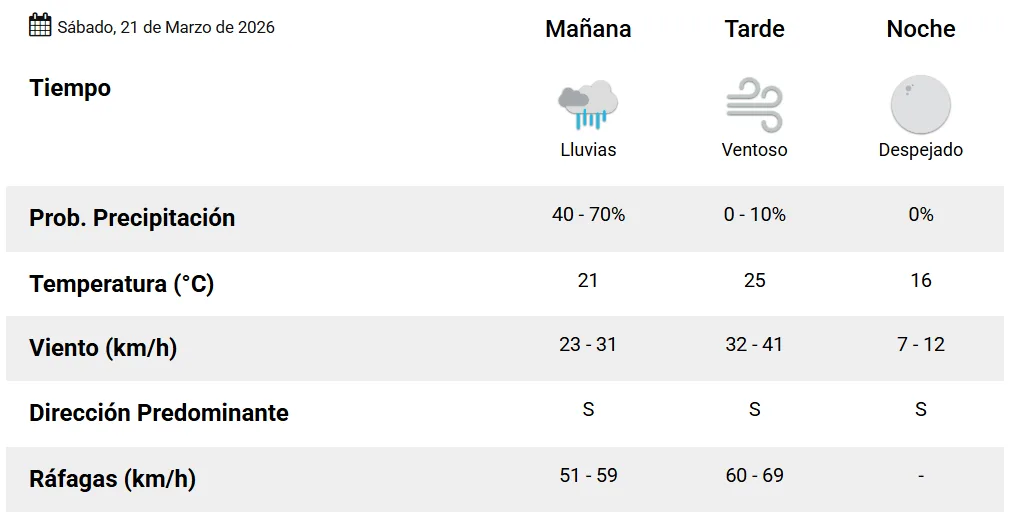This screenshot has width=1012, height=524.
Task: Click the 32 - 41 afternoon wind value
Action: coord(754,344)
